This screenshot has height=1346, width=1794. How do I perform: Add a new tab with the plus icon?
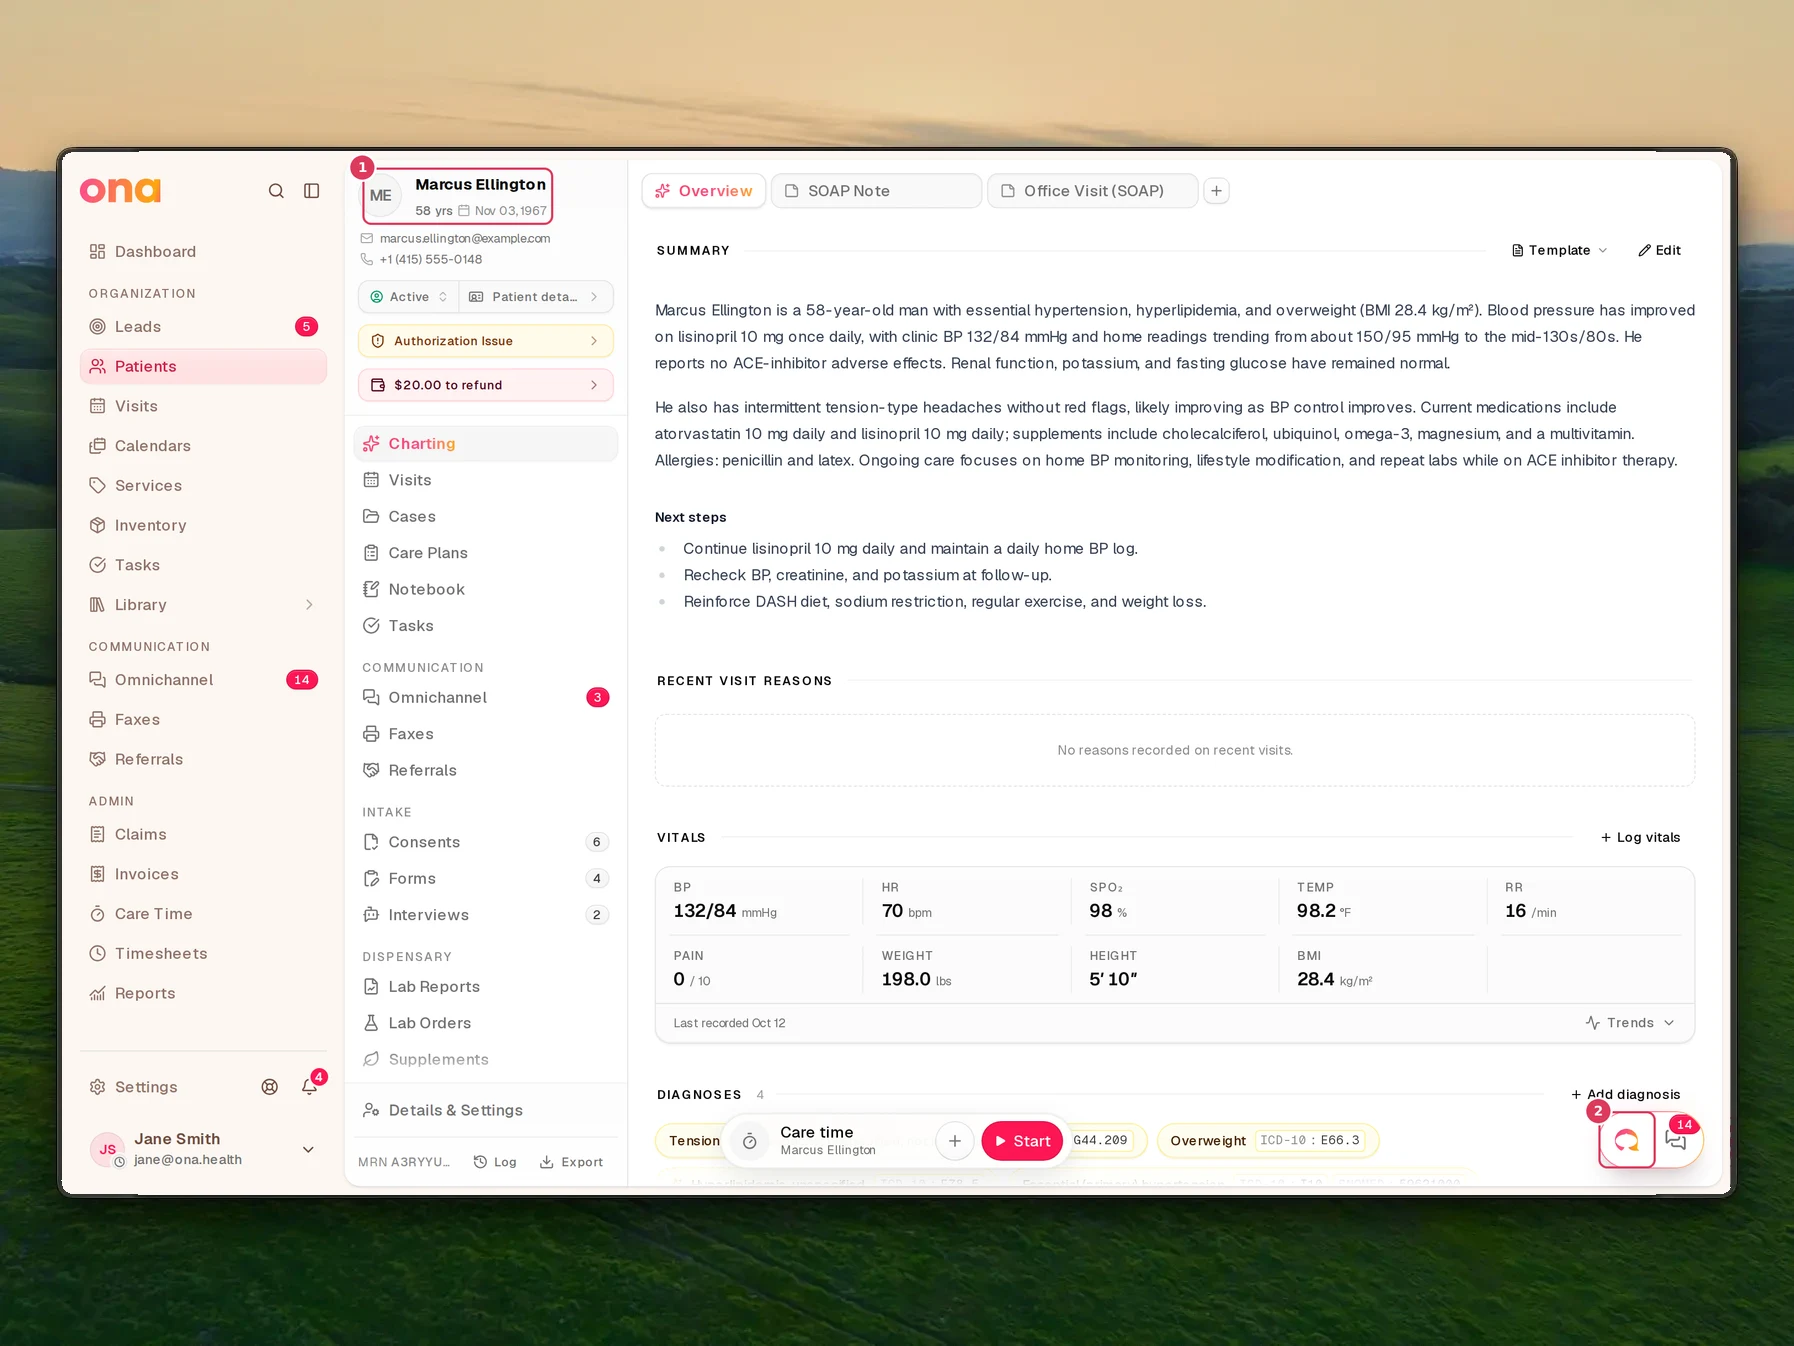tap(1216, 191)
